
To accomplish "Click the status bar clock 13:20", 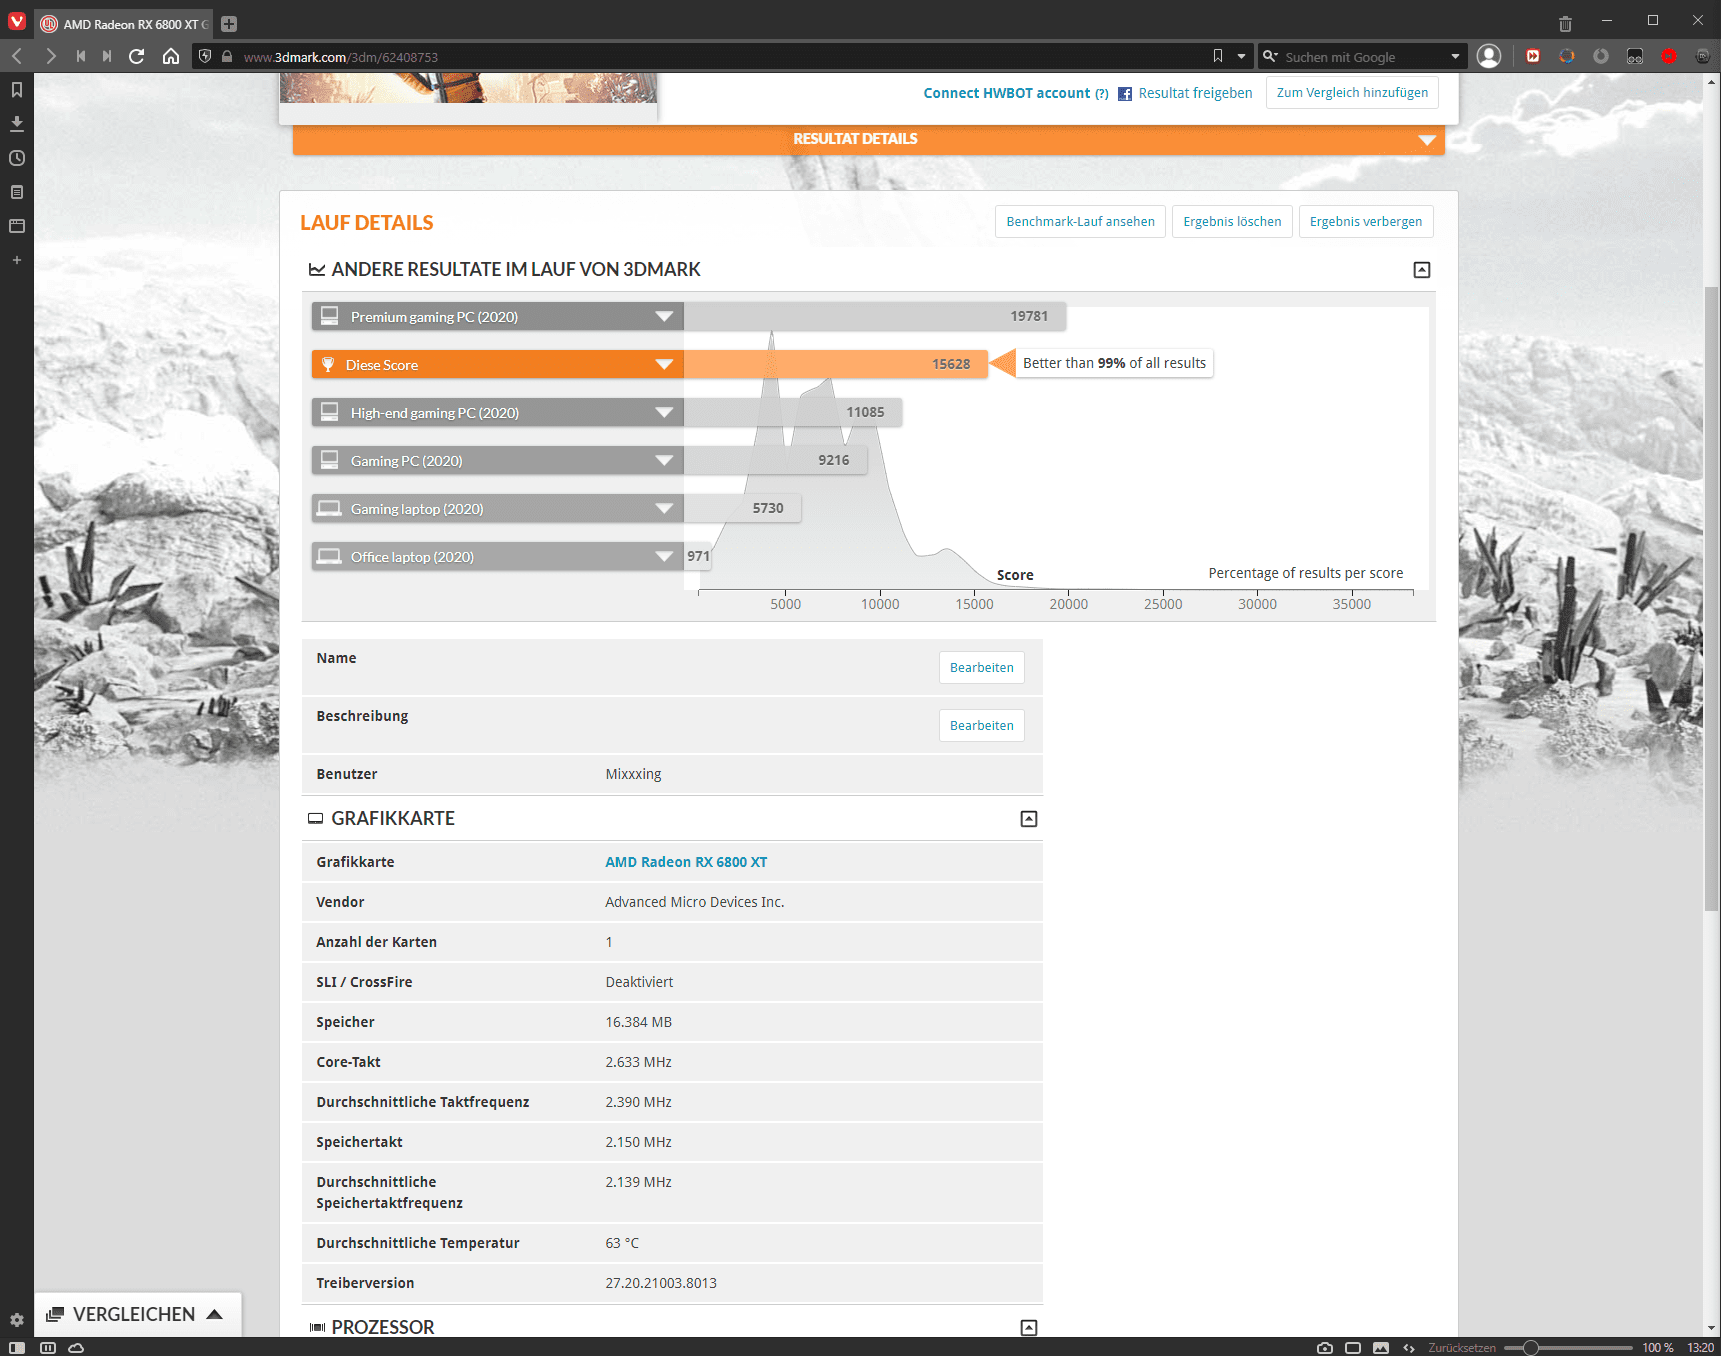I will [x=1700, y=1348].
